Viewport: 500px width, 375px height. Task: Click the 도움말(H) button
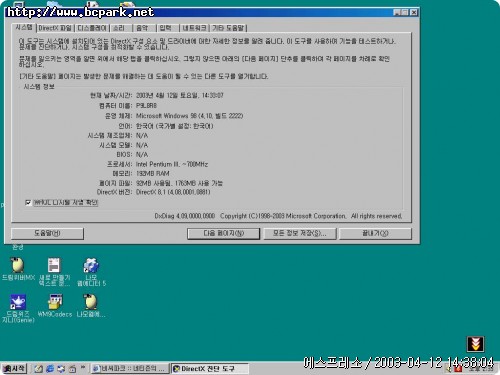pos(47,233)
